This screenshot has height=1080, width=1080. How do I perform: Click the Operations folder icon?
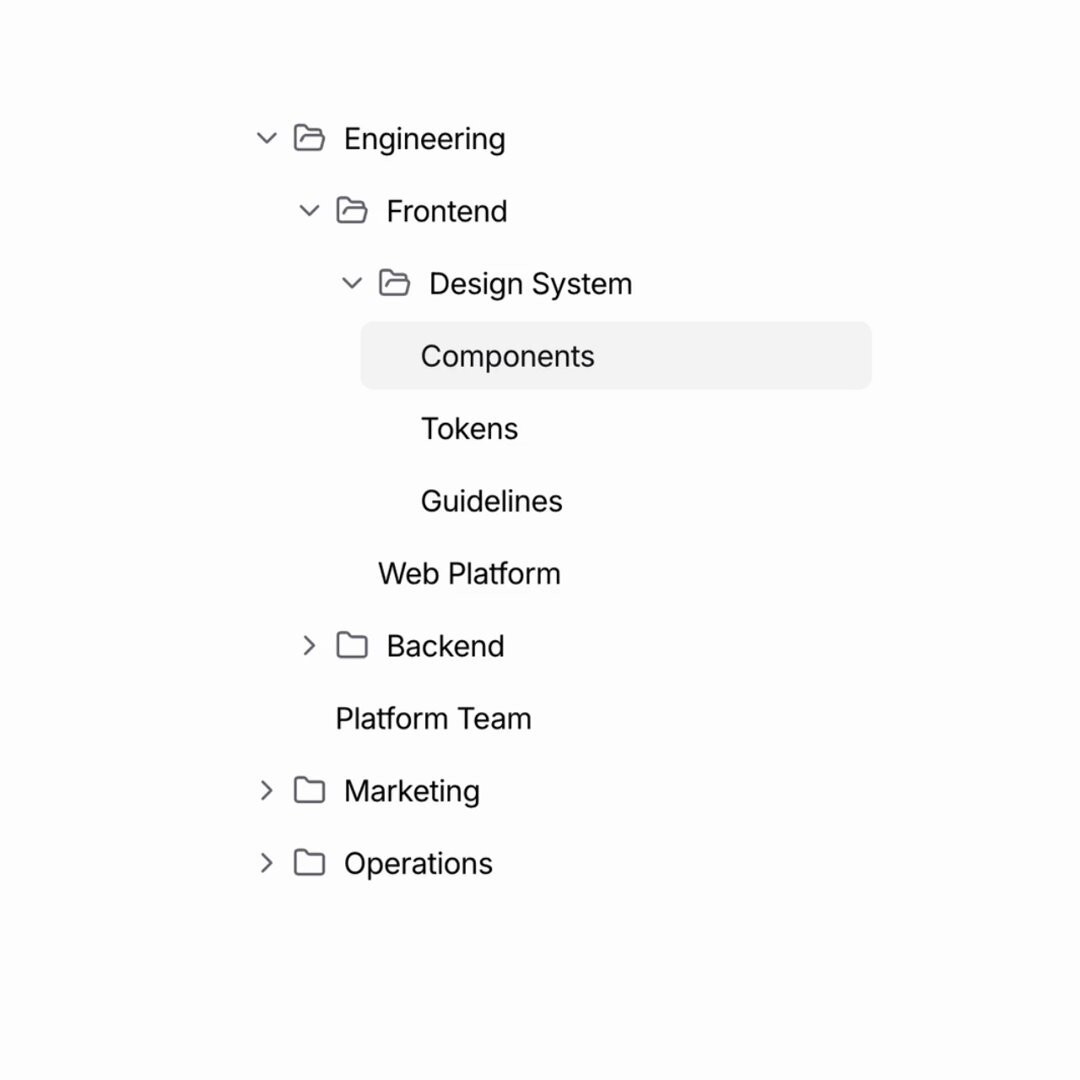(309, 862)
